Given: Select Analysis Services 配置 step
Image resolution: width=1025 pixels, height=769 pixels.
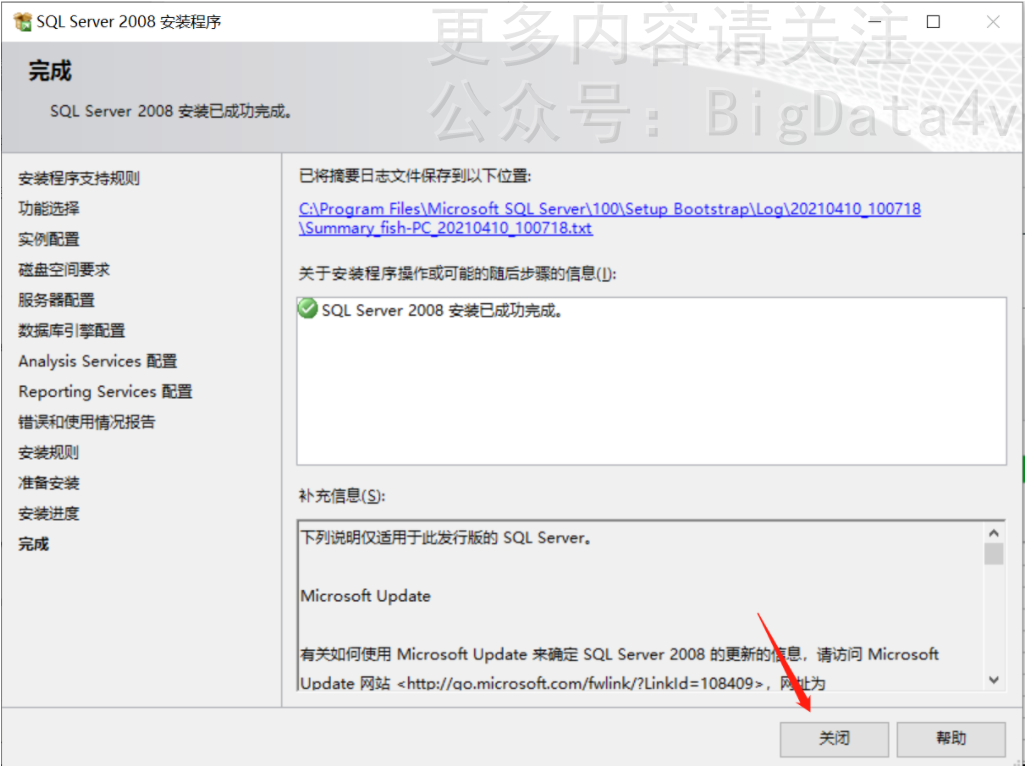Looking at the screenshot, I should 98,361.
